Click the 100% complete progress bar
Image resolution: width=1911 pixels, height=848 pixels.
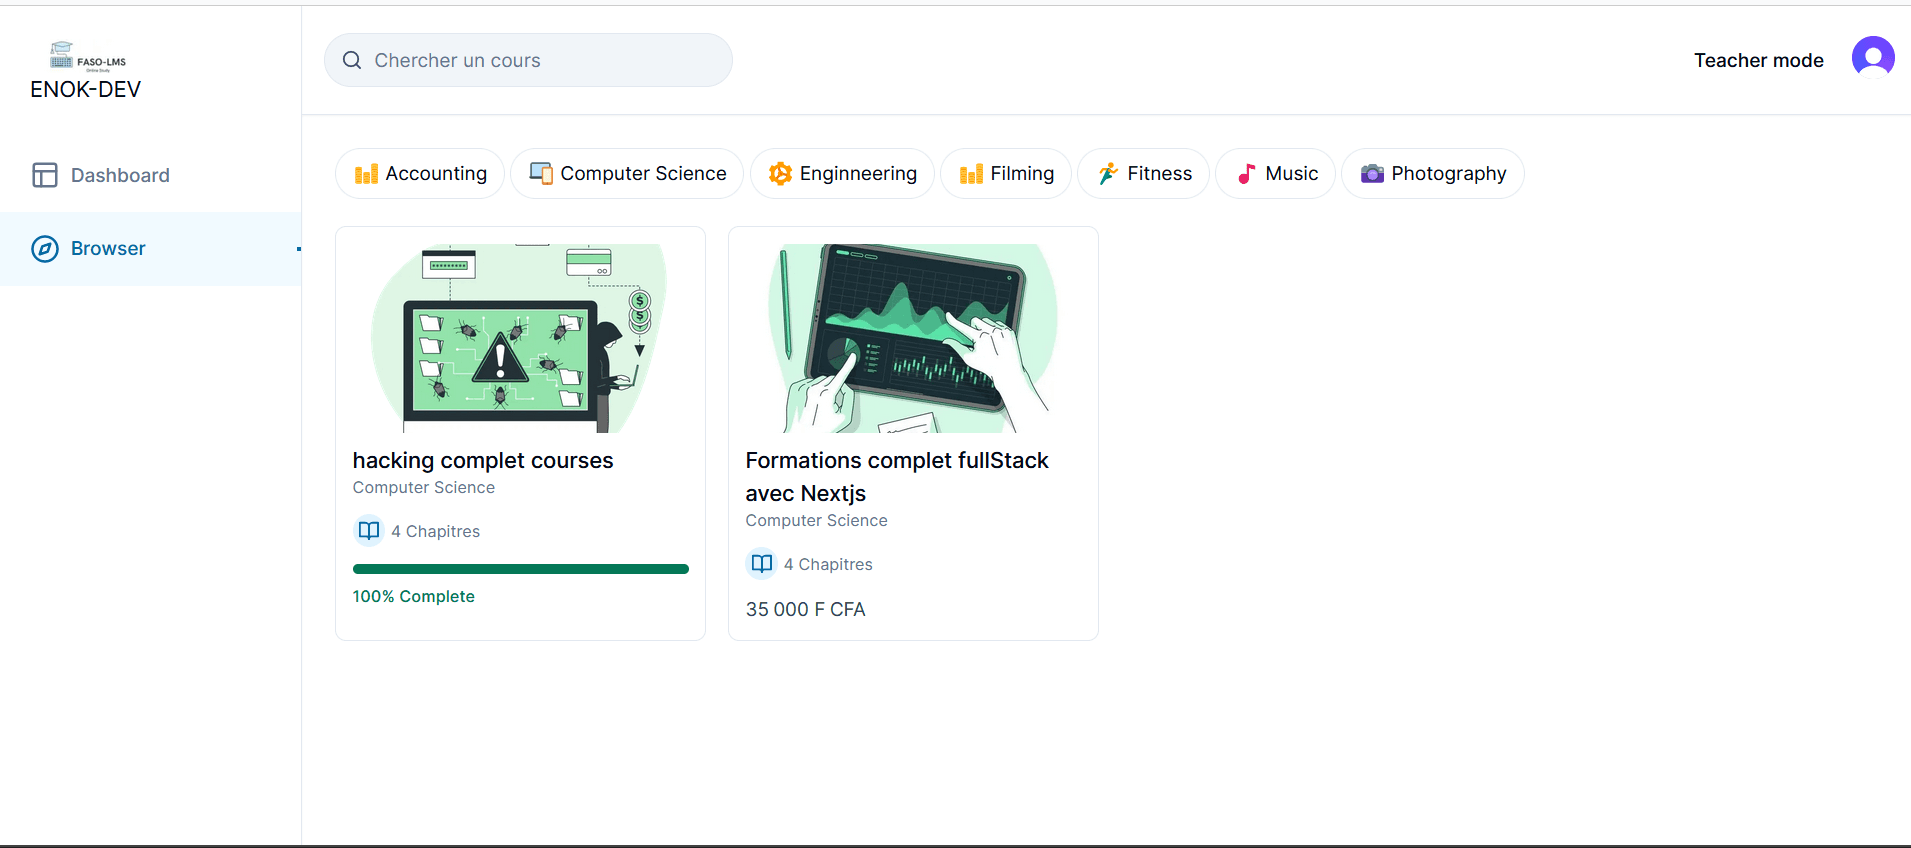[x=520, y=569]
